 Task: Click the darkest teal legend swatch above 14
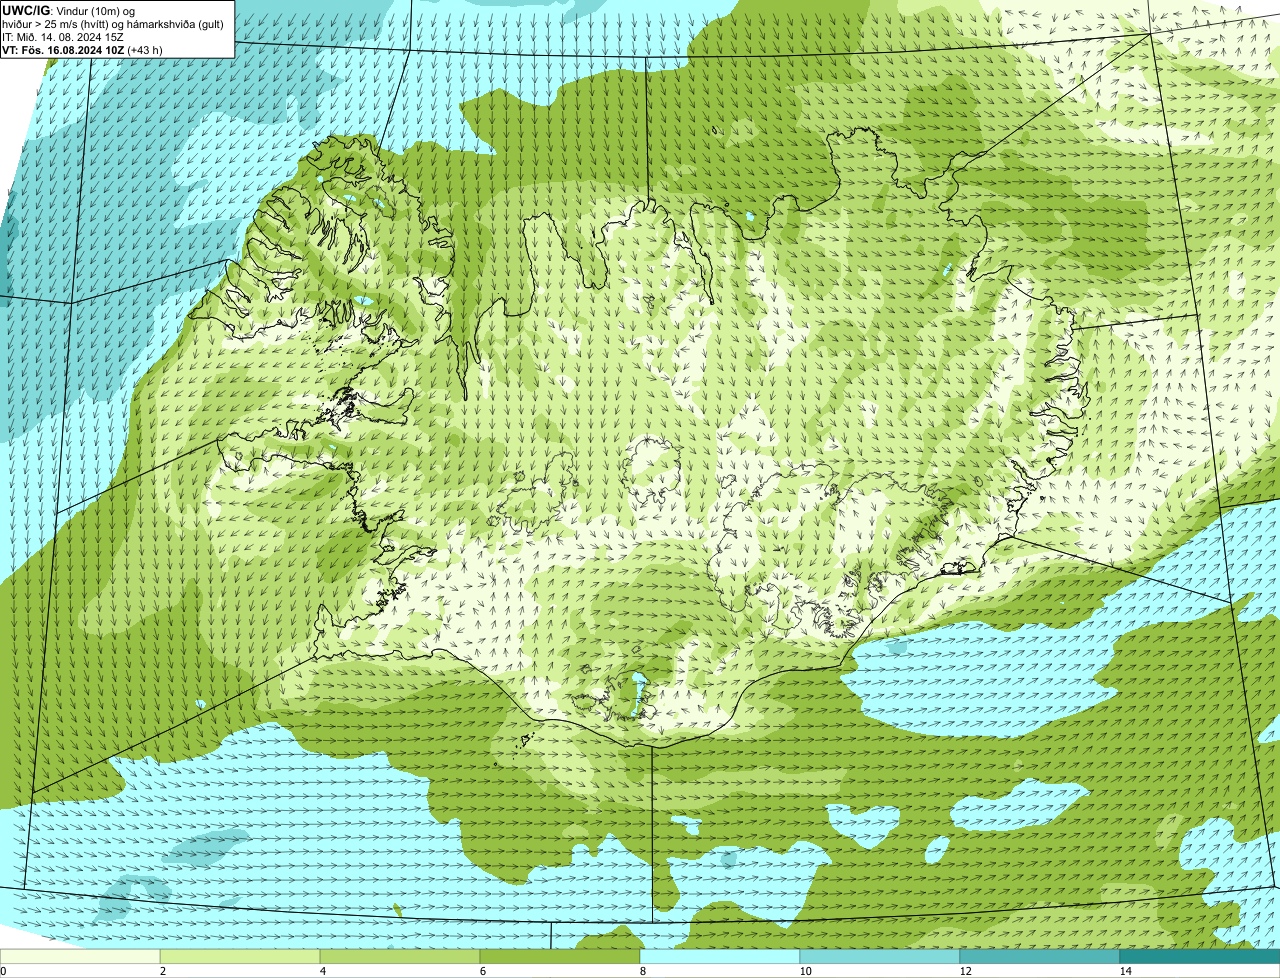click(1200, 956)
